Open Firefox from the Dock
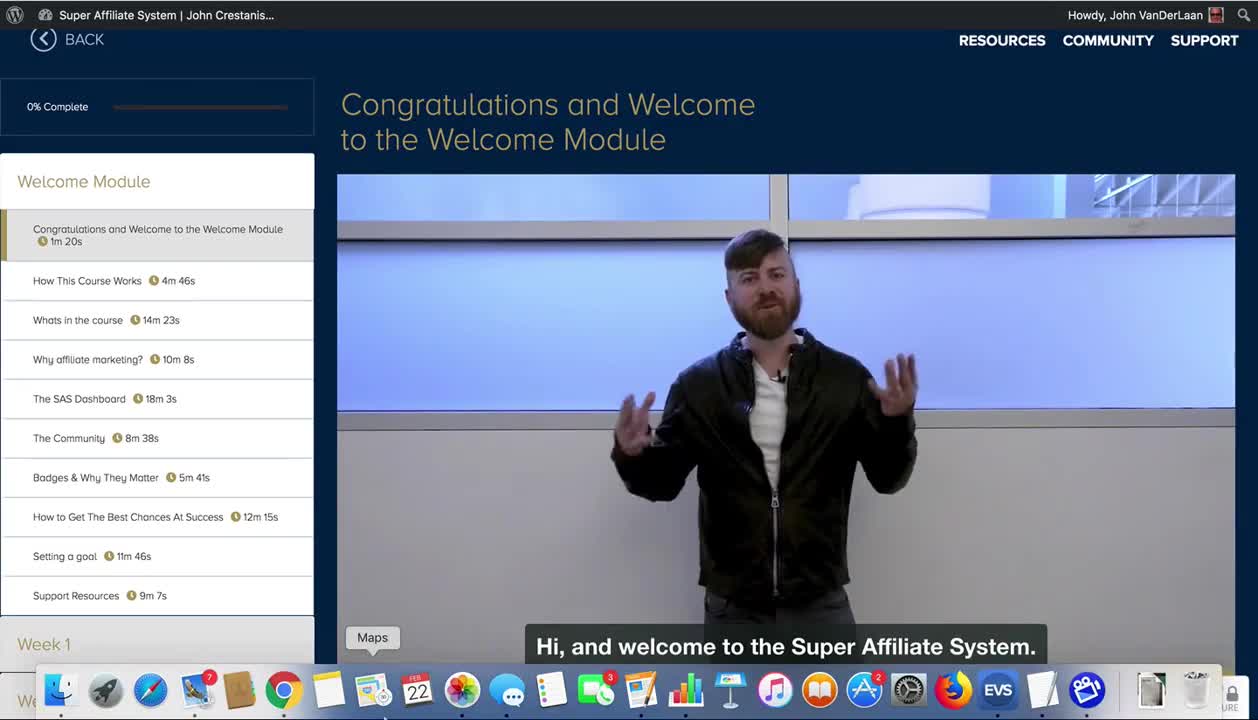 point(953,690)
